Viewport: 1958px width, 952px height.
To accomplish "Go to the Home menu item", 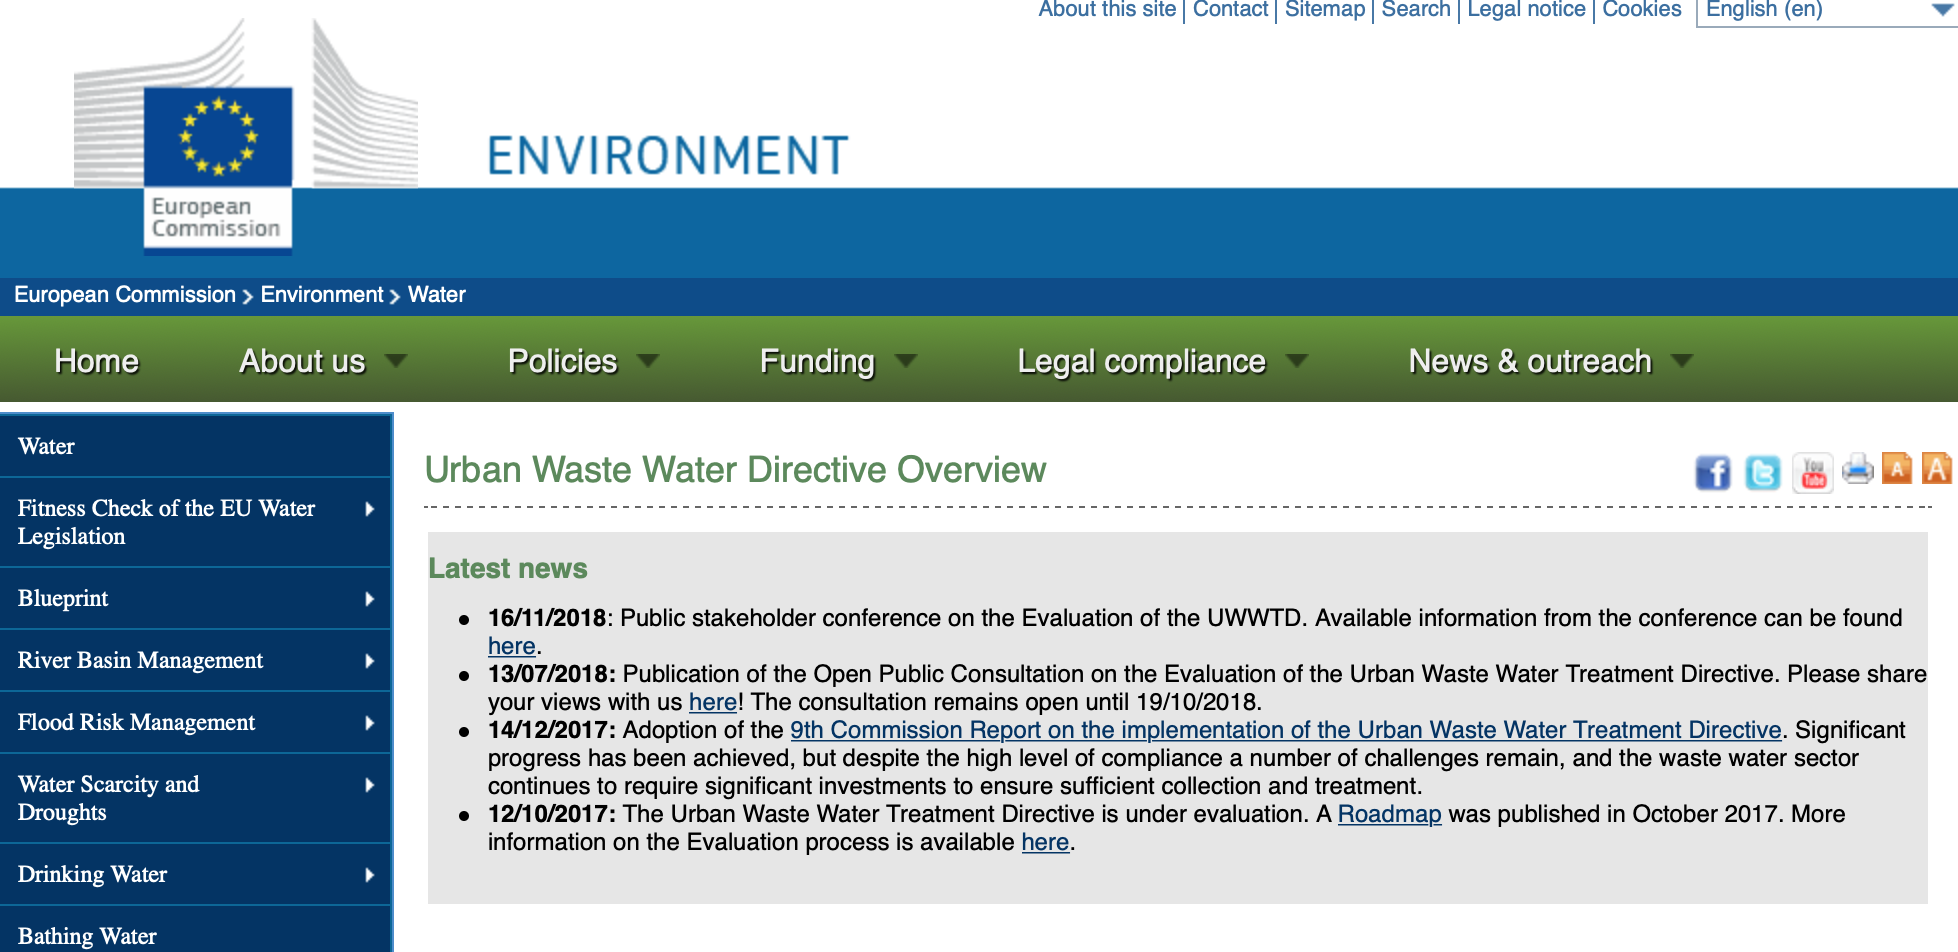I will click(x=96, y=361).
